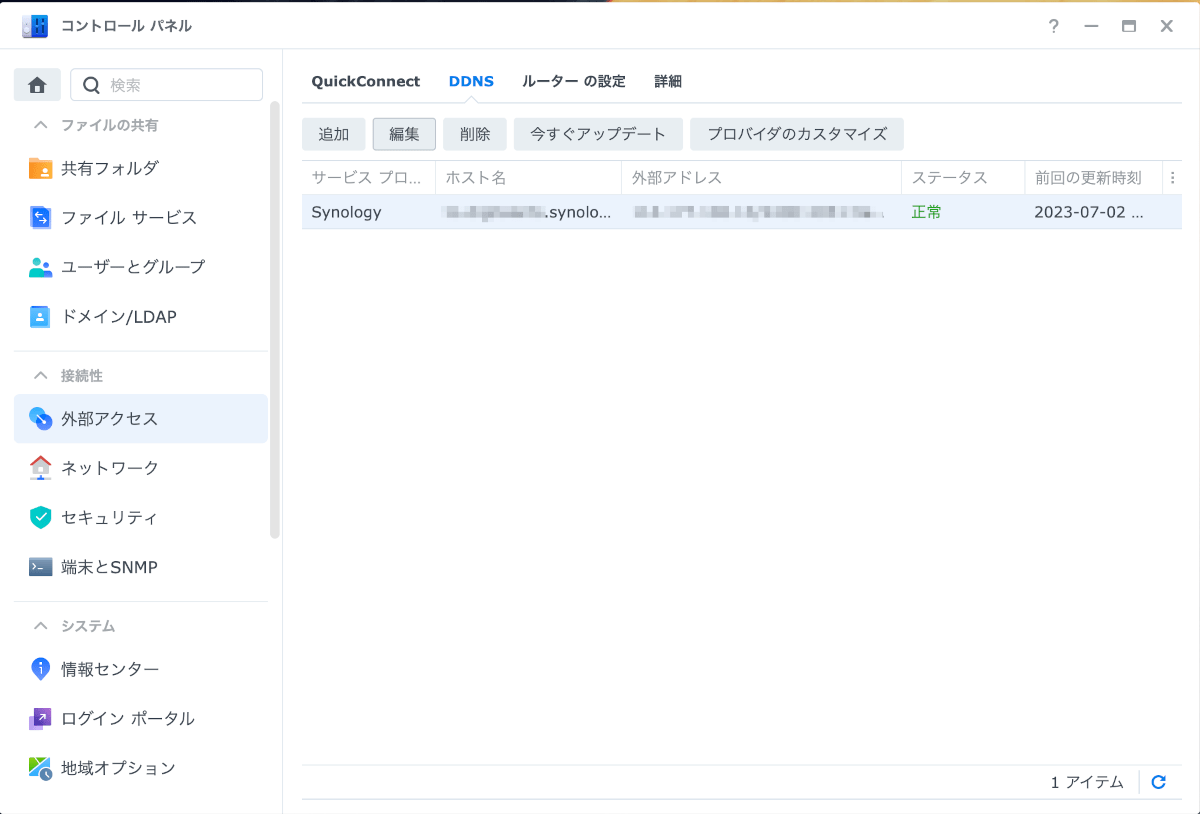
Task: Open the ログイン ポータル icon
Action: [40, 718]
